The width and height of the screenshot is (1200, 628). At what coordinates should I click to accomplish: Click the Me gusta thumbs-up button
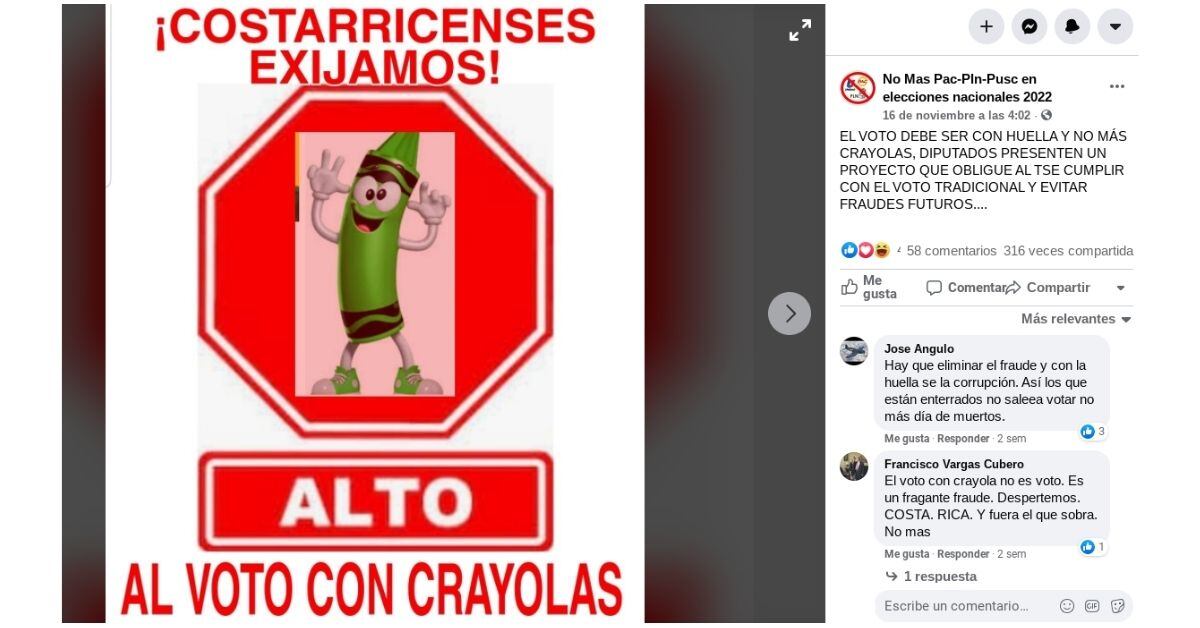871,288
